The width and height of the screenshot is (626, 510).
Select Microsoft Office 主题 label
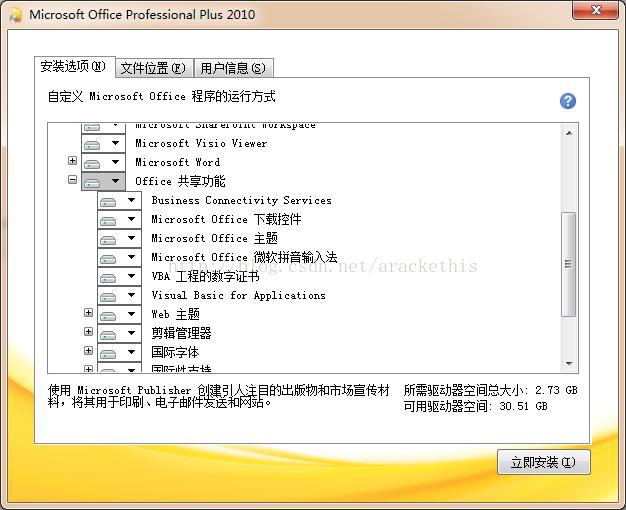tap(214, 238)
